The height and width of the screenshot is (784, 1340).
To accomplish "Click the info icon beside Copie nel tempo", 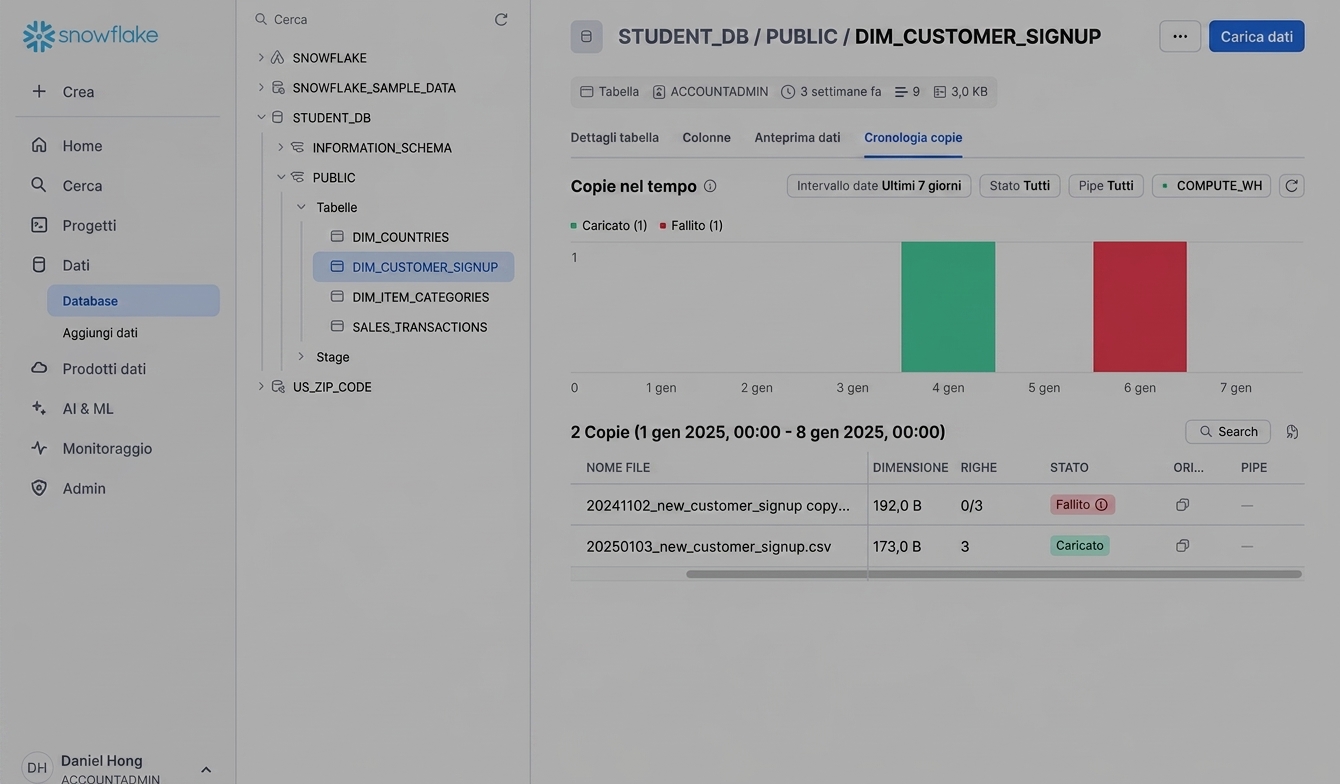I will pos(710,186).
